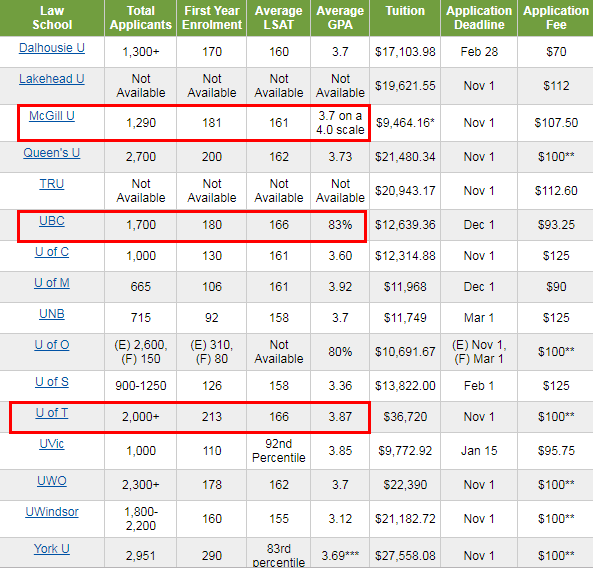Image resolution: width=593 pixels, height=568 pixels.
Task: Visit the U of M link
Action: (x=52, y=283)
